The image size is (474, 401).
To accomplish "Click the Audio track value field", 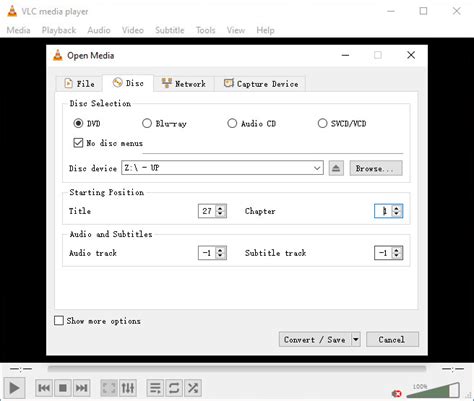I will (x=207, y=253).
